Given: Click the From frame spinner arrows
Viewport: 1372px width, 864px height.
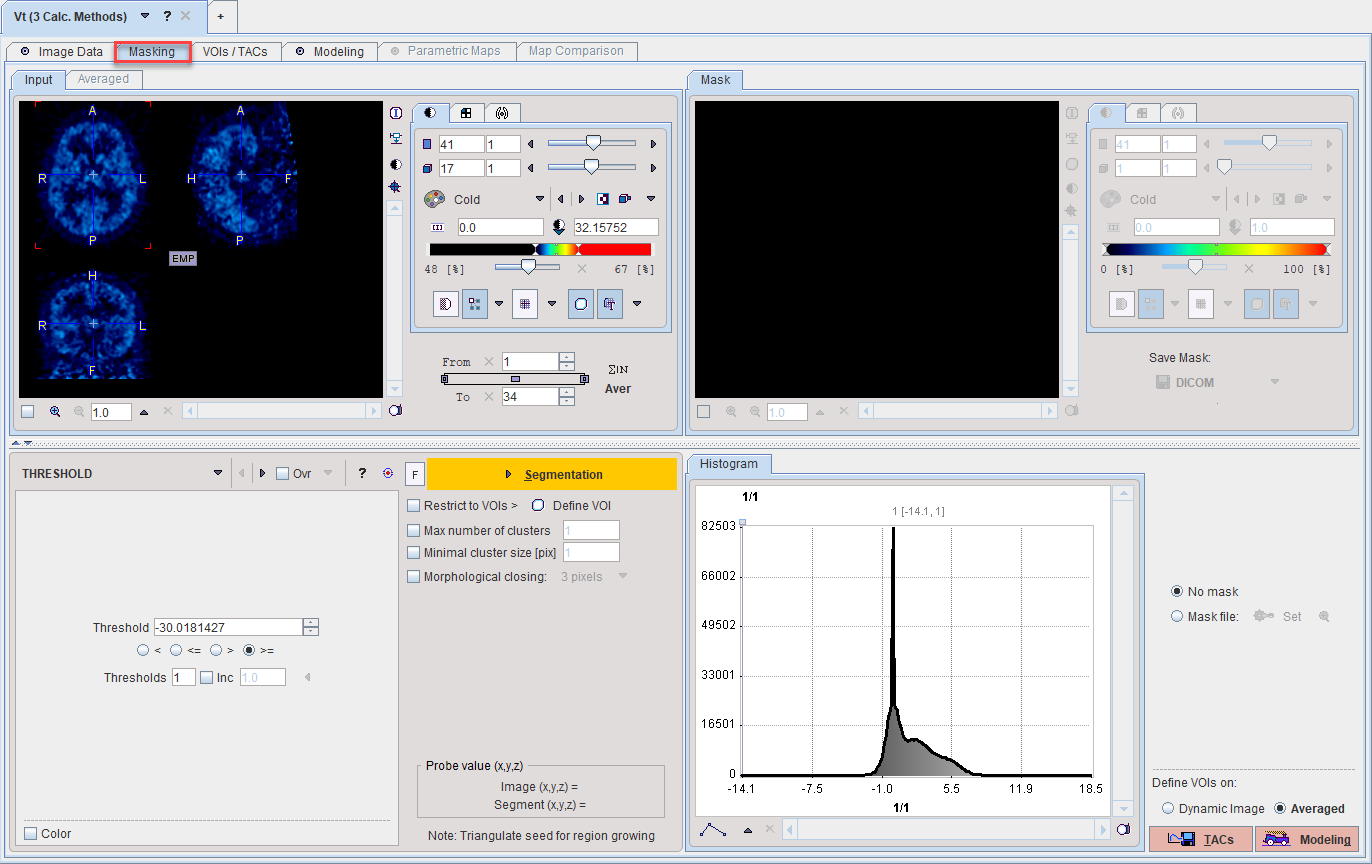Looking at the screenshot, I should (567, 361).
